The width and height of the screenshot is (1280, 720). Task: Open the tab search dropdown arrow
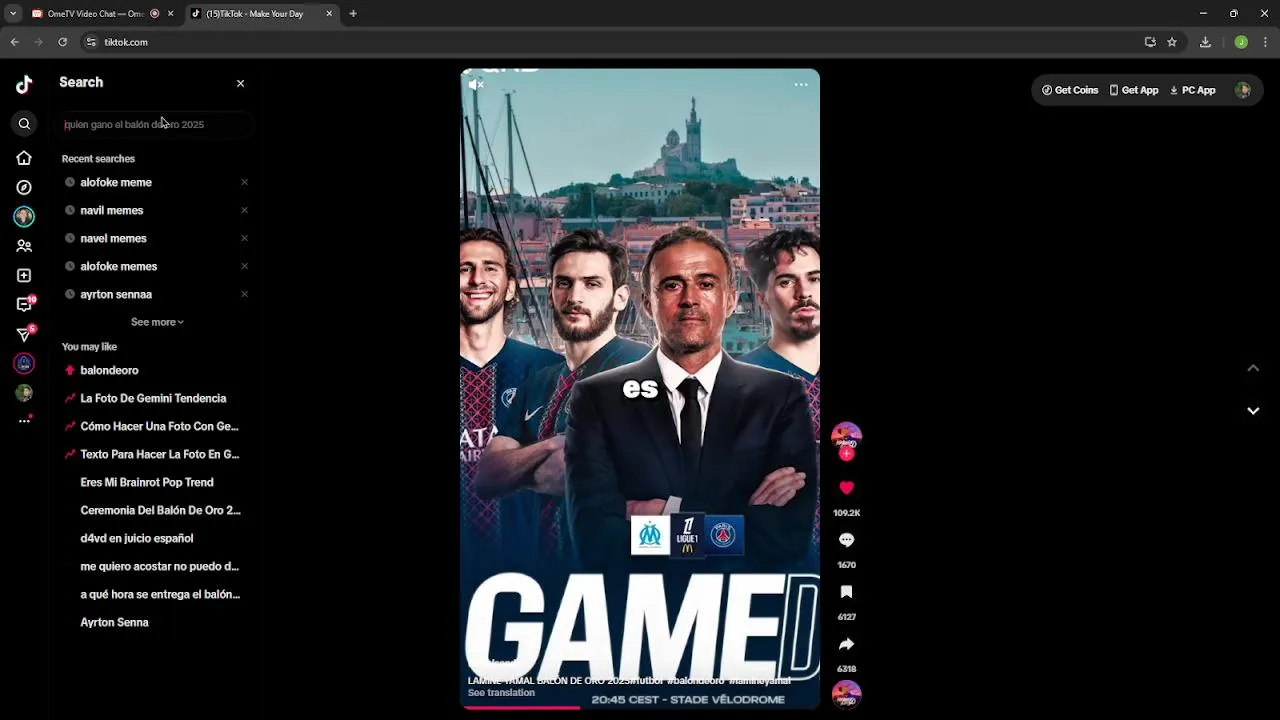[12, 14]
